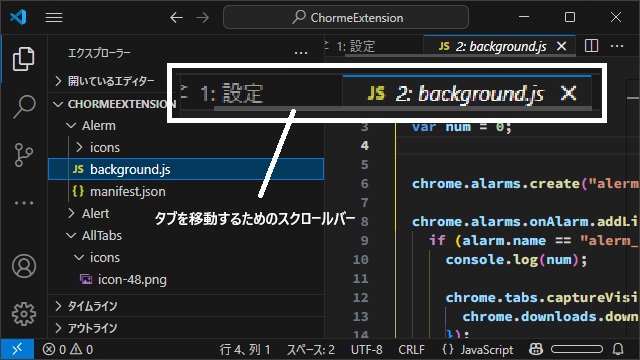Click the VS Code logo icon

[18, 17]
